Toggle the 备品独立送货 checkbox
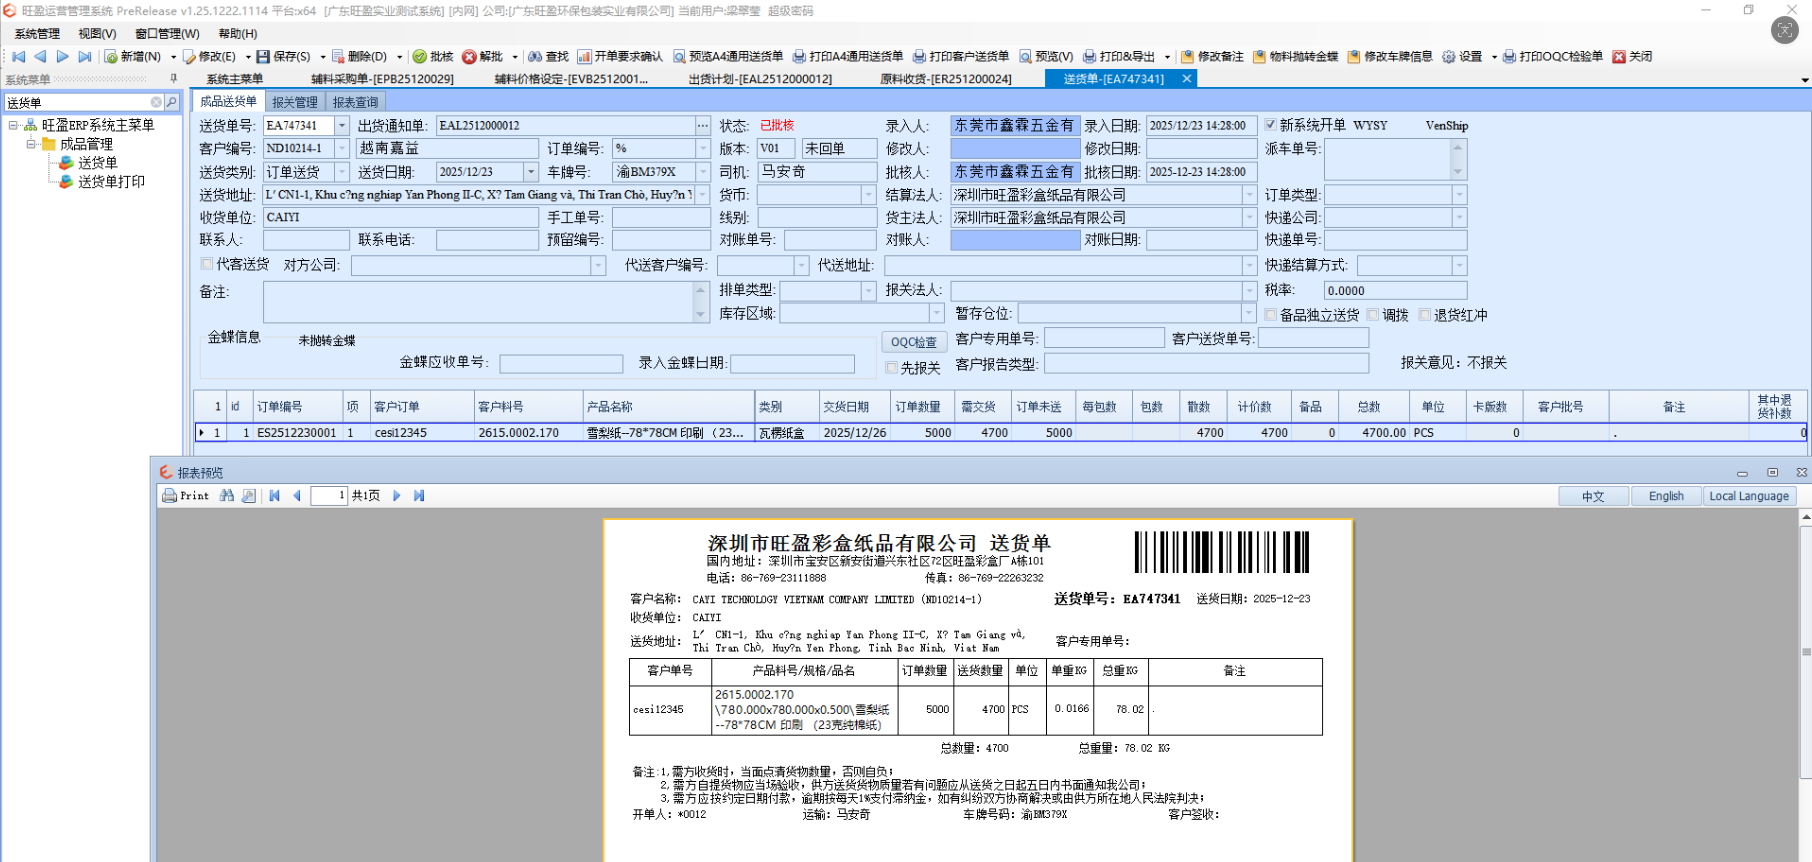1812x862 pixels. [1270, 315]
